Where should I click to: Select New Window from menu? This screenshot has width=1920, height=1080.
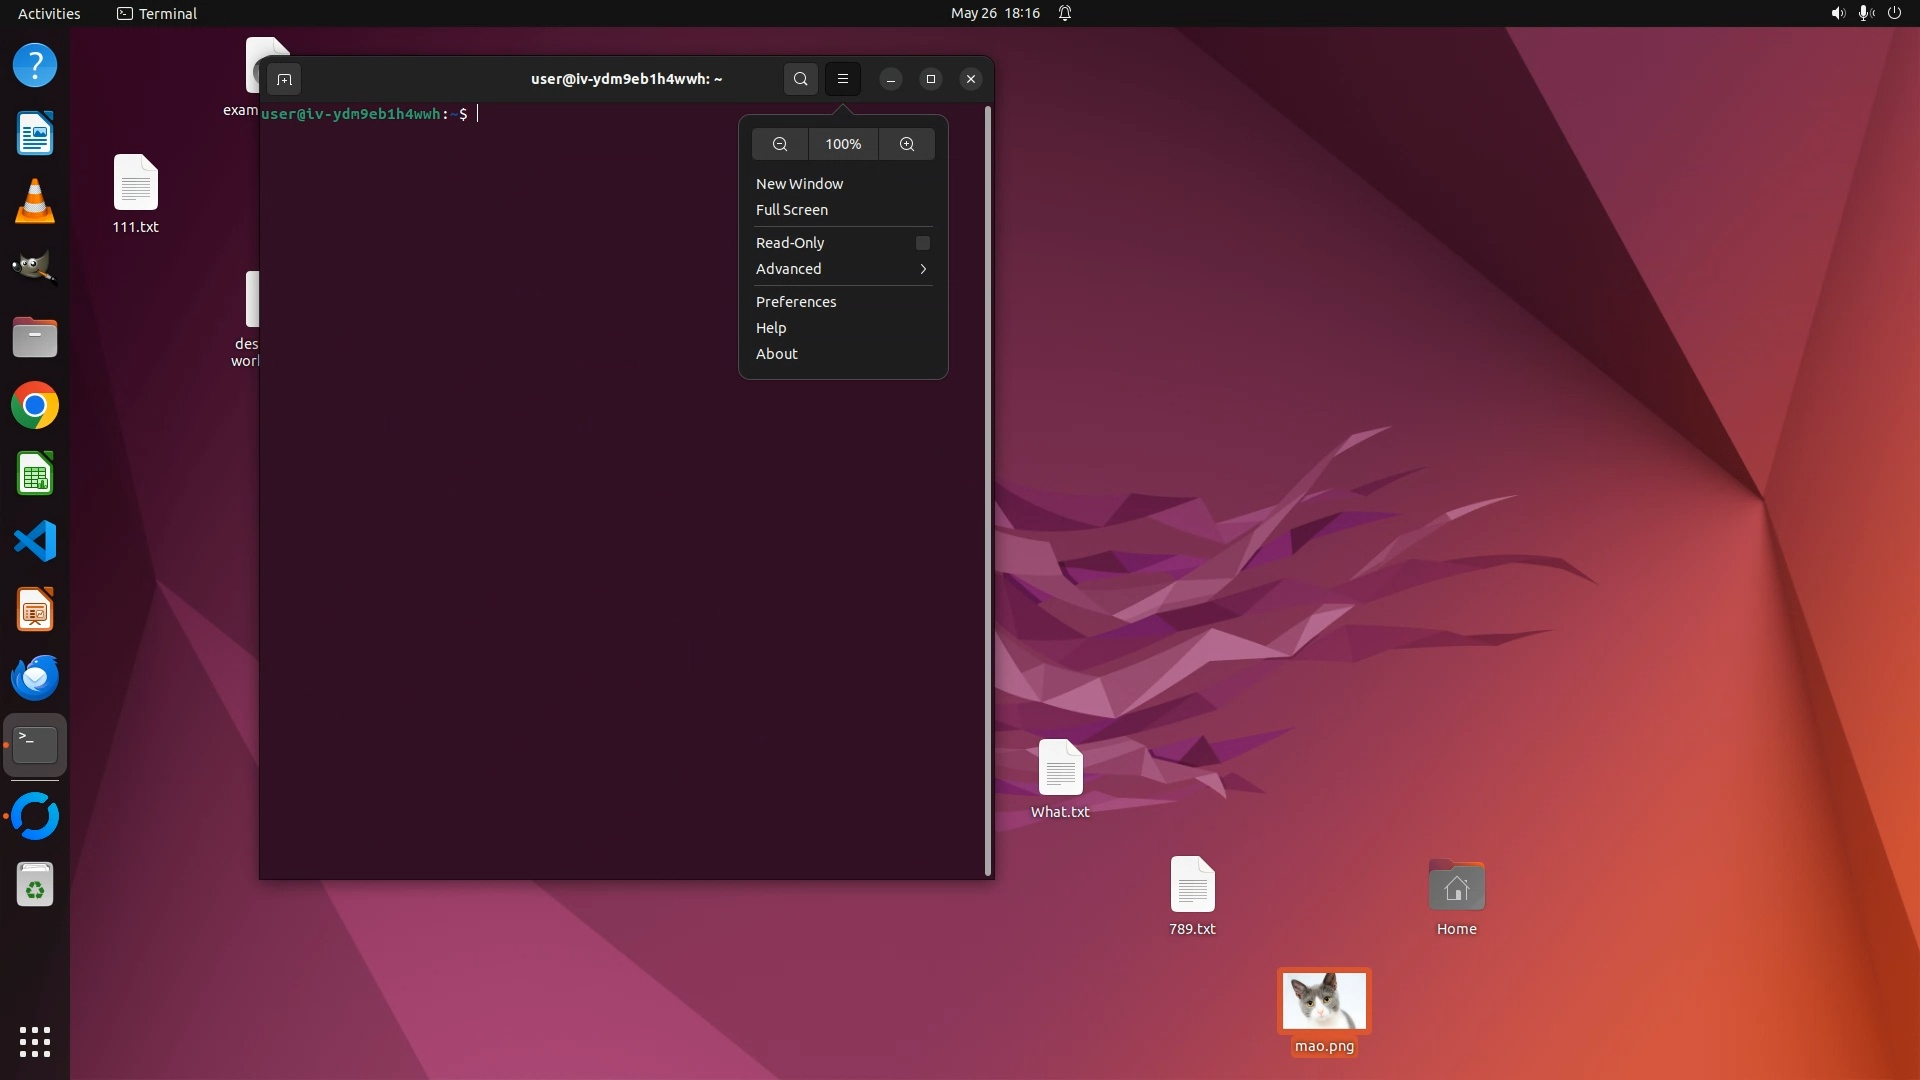click(799, 184)
